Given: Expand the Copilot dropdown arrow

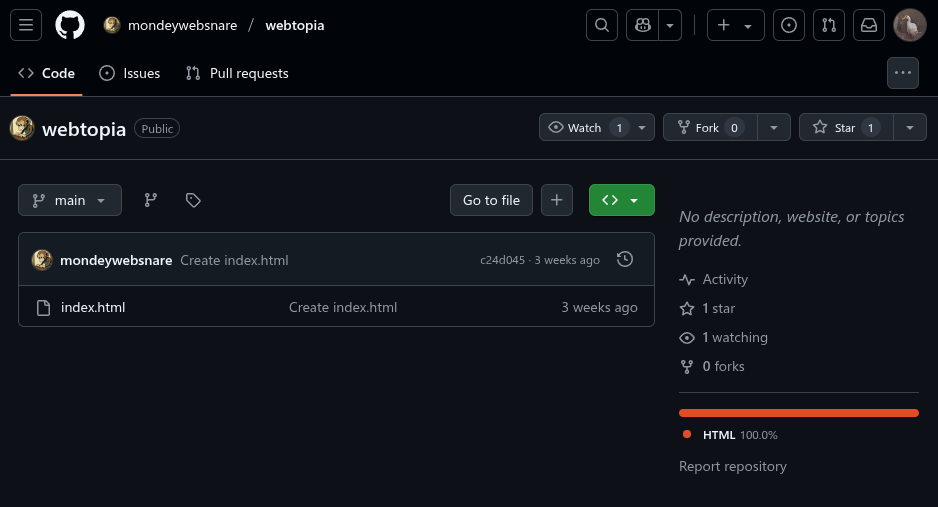Looking at the screenshot, I should [670, 25].
